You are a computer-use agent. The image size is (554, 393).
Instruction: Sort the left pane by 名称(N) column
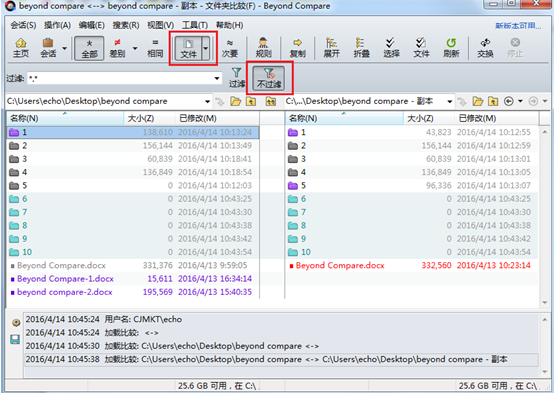click(65, 118)
